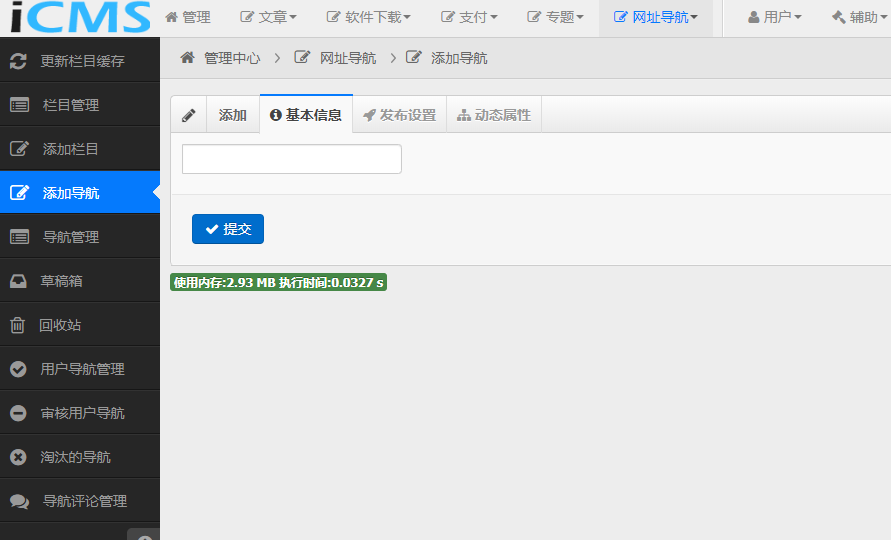Switch to the 发布设置 tab
Viewport: 891px width, 540px height.
pos(400,115)
